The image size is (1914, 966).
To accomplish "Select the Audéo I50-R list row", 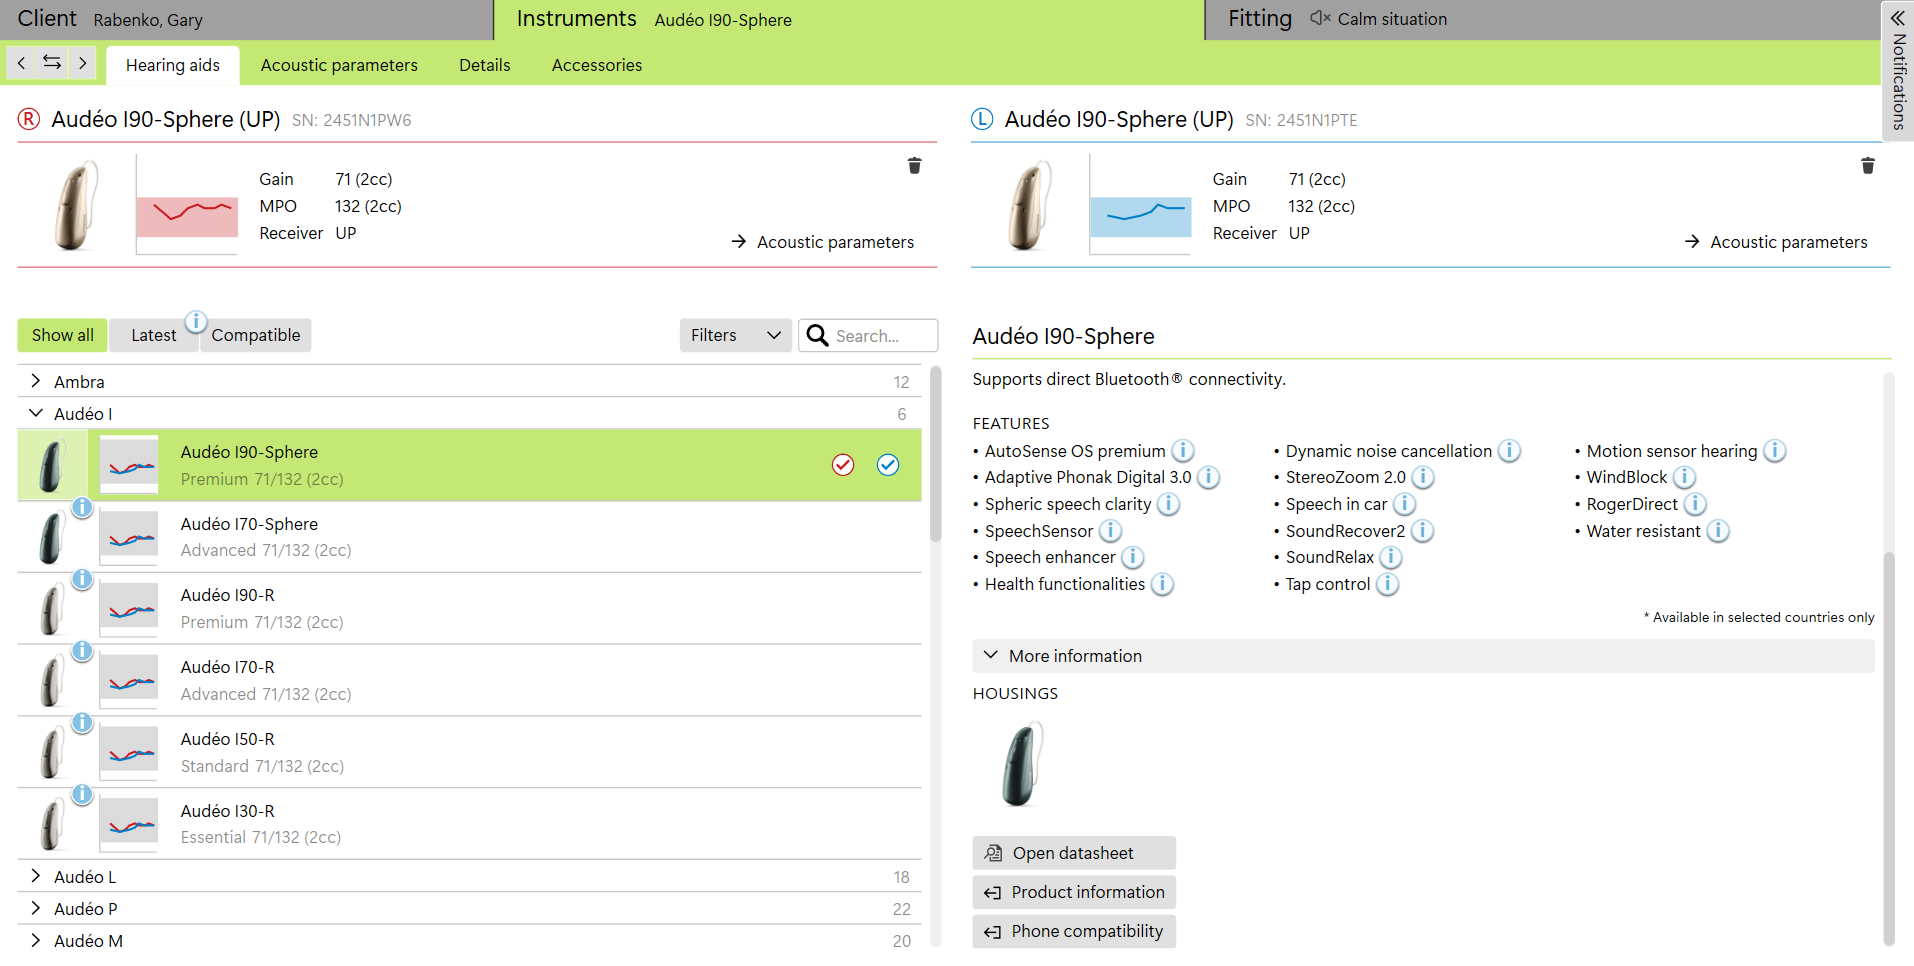I will coord(469,752).
